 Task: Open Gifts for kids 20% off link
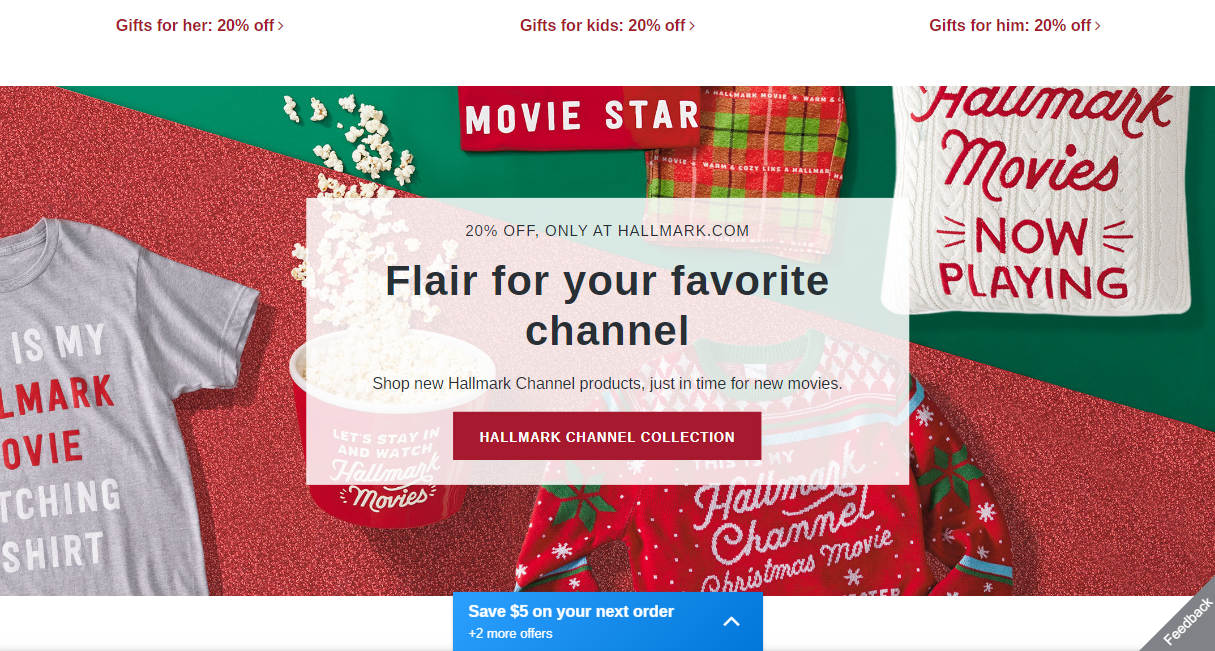[607, 26]
